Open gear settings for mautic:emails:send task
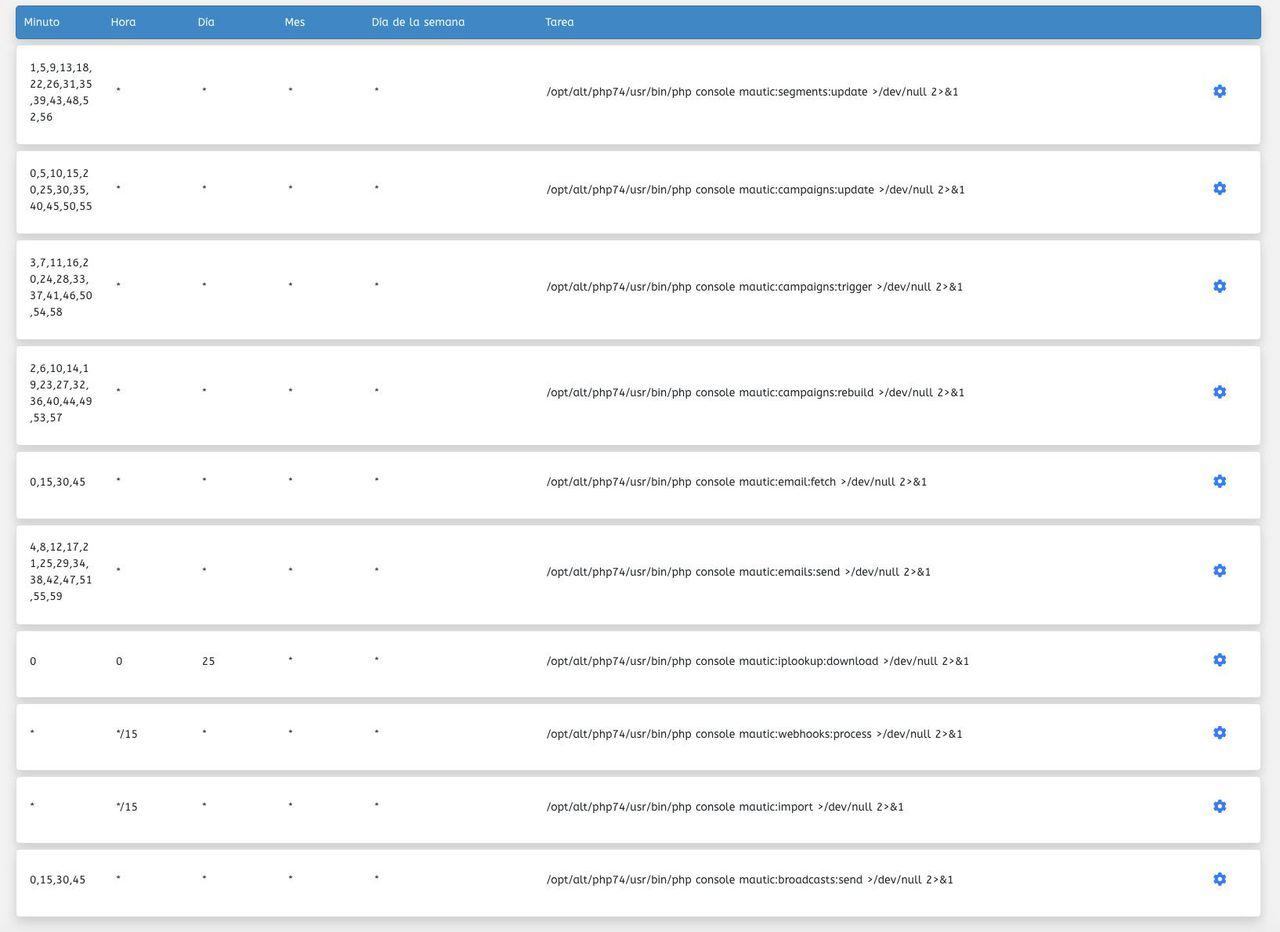Viewport: 1280px width, 932px height. point(1219,570)
